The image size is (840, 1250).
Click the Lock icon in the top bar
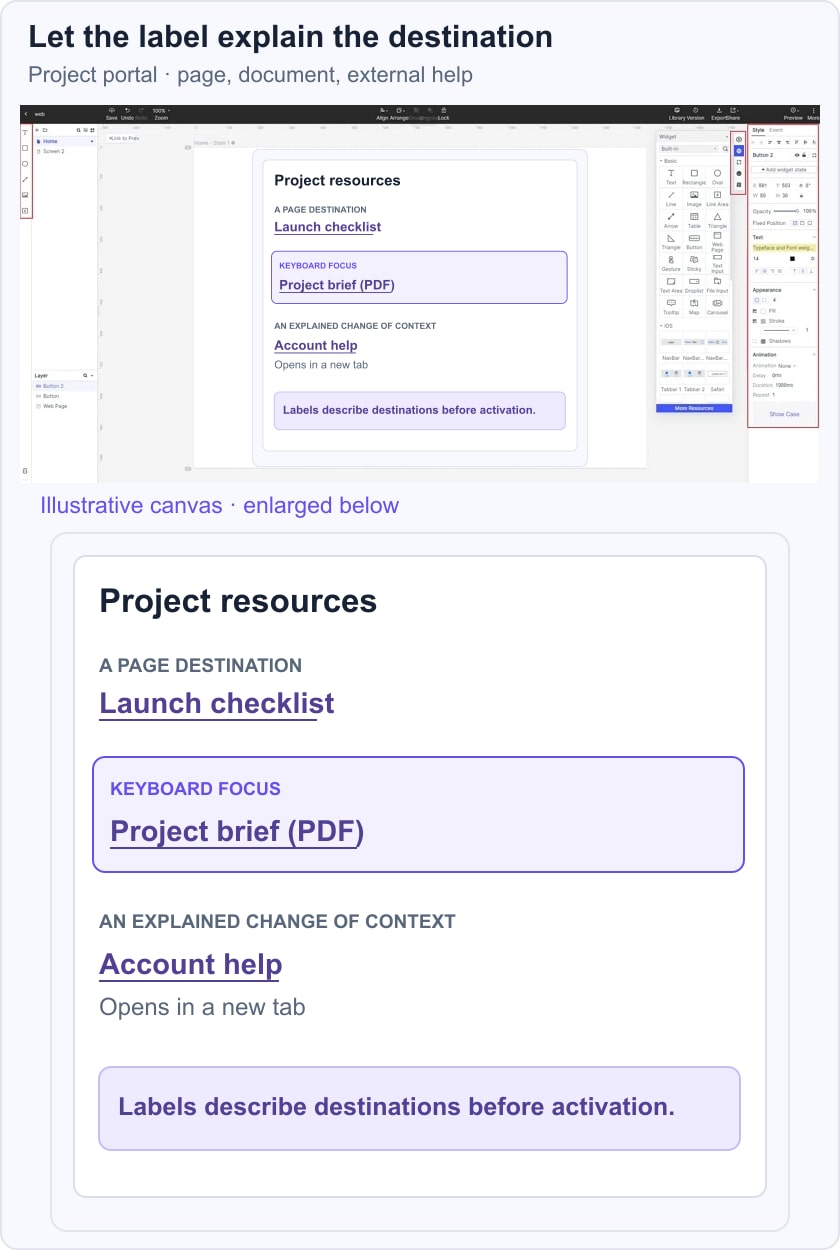(x=443, y=109)
